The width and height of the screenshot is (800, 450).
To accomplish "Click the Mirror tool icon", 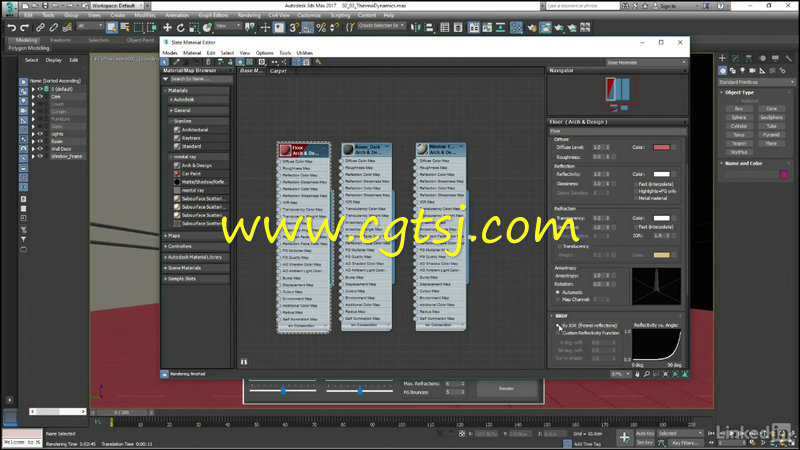I will tap(416, 28).
